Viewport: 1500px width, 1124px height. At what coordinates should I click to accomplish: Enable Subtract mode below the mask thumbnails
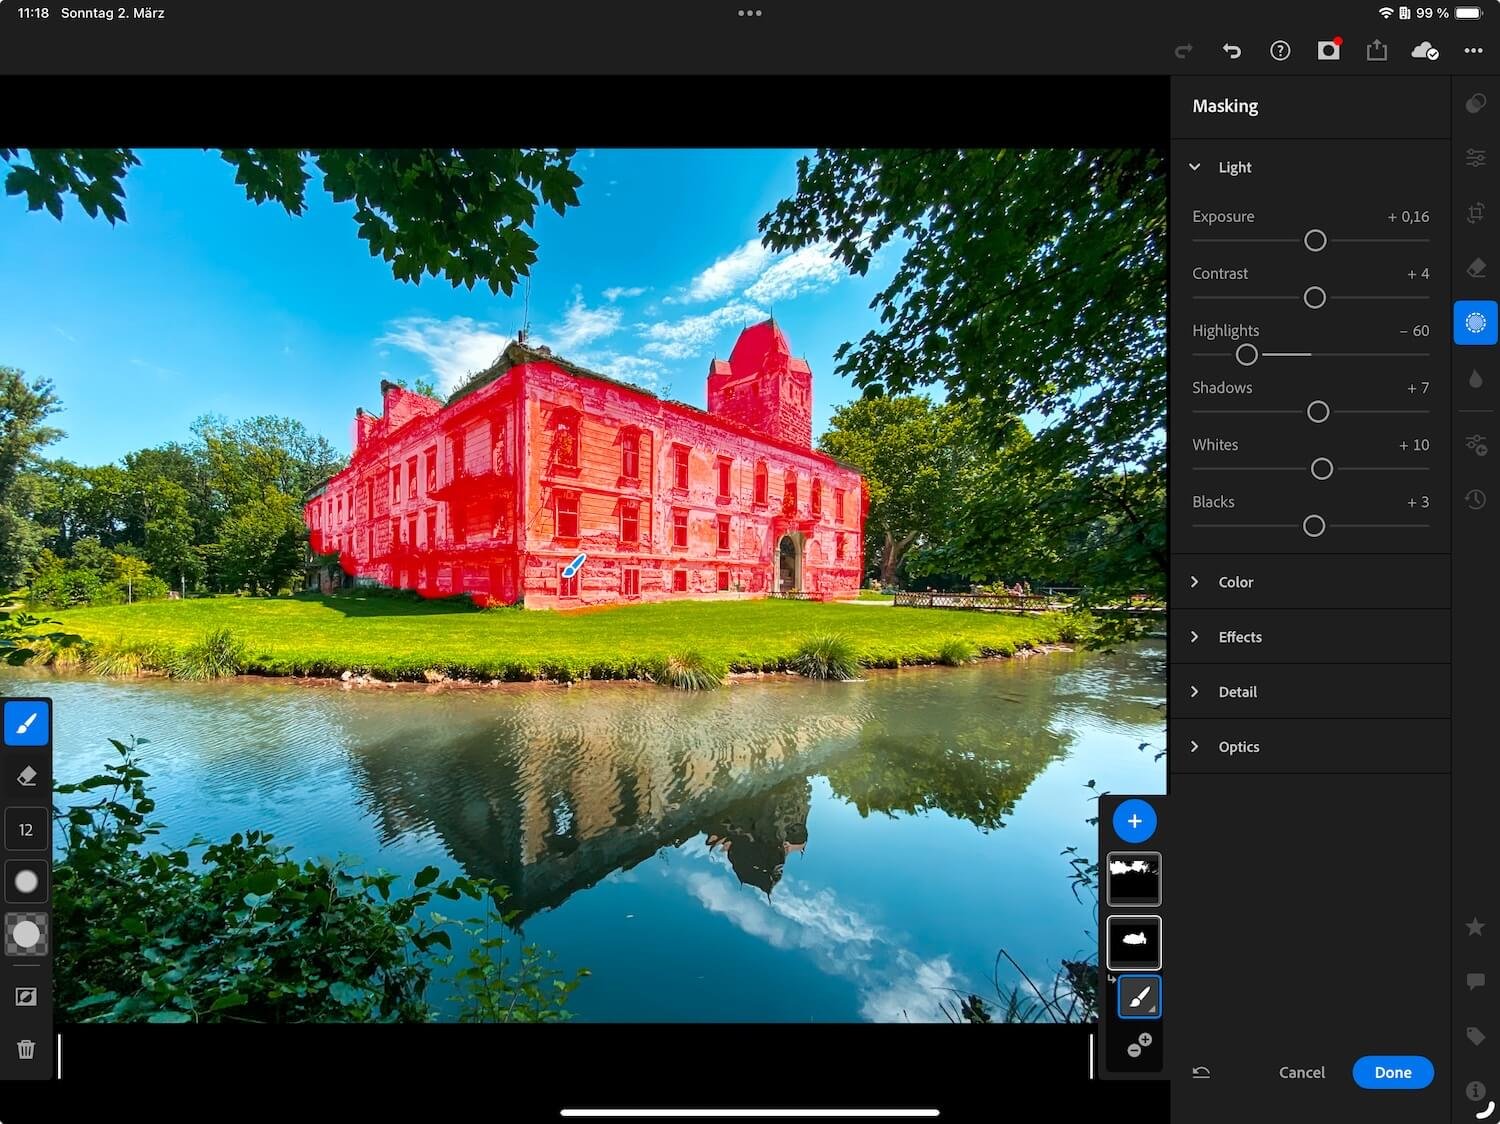pos(1136,1047)
